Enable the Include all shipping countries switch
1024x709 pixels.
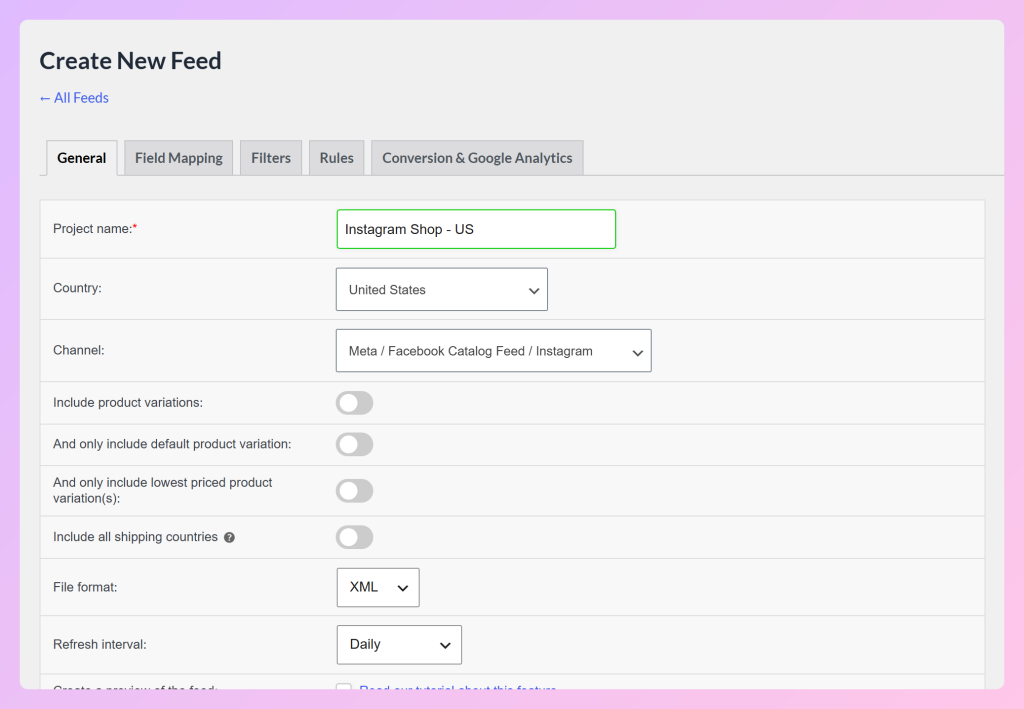pyautogui.click(x=355, y=537)
